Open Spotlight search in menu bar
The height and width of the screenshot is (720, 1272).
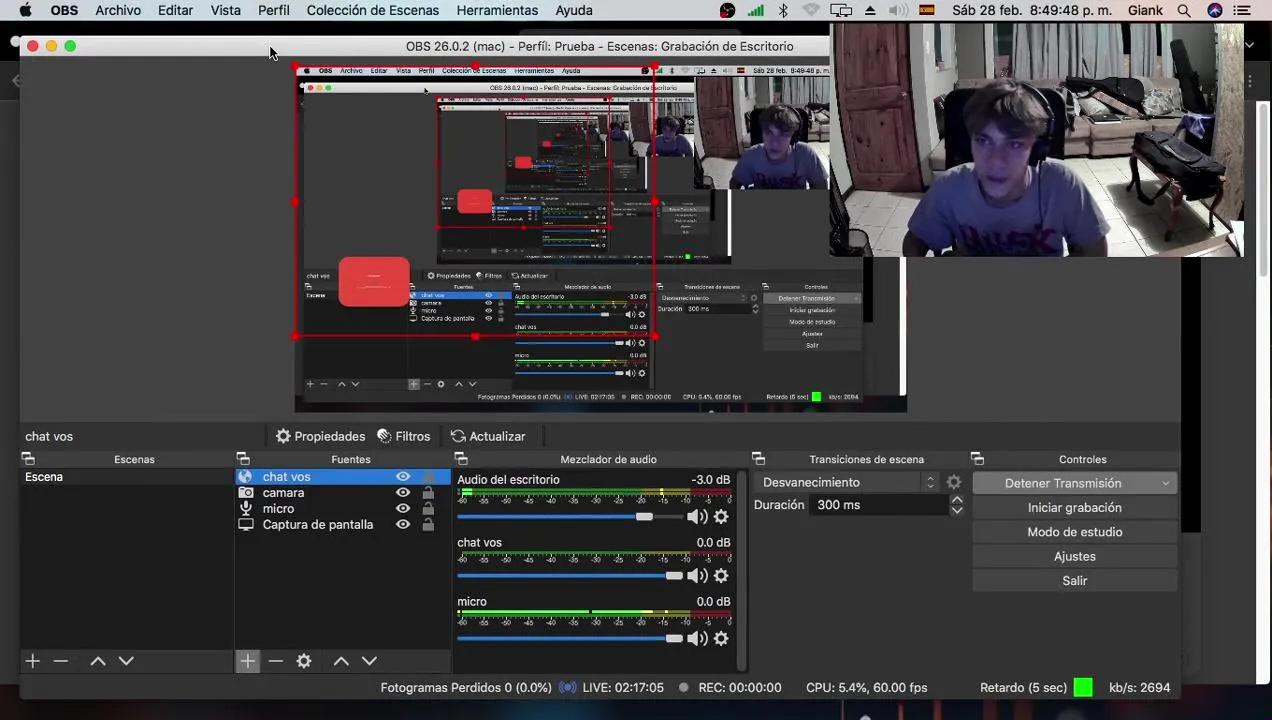point(1184,10)
